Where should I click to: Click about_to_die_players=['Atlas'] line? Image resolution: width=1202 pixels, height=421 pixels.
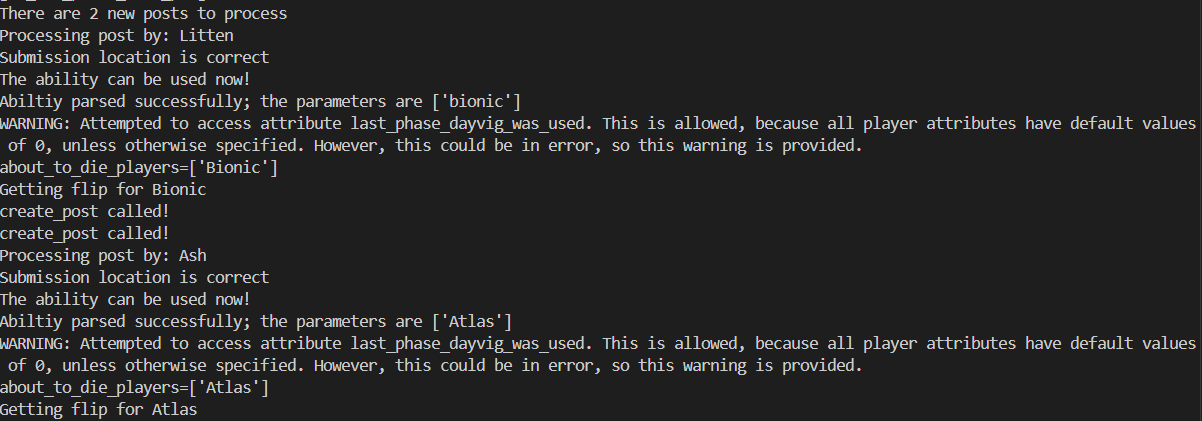(x=134, y=387)
